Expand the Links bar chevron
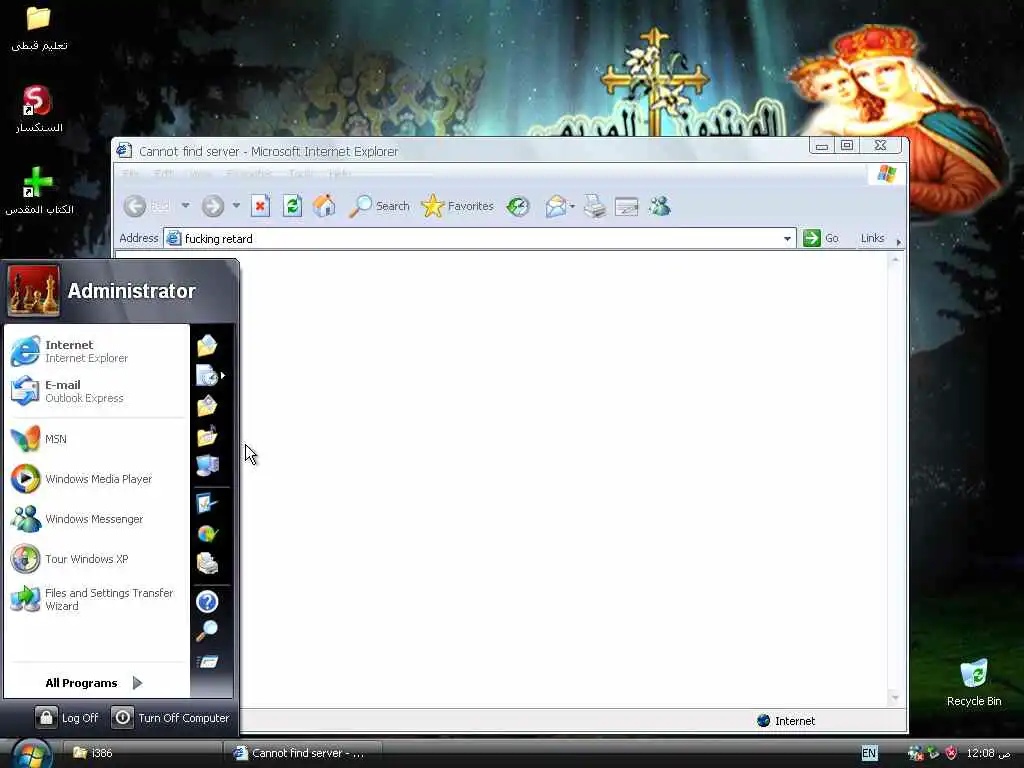The height and width of the screenshot is (768, 1024). coord(899,242)
